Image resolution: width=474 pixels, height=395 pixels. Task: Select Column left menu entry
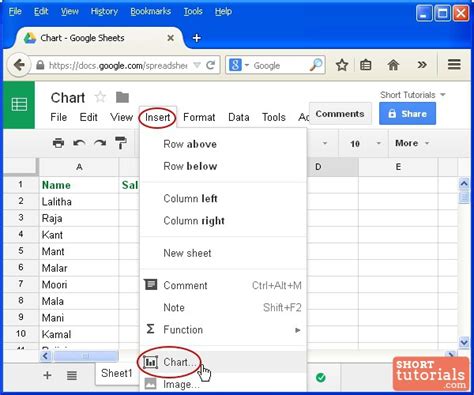point(223,199)
